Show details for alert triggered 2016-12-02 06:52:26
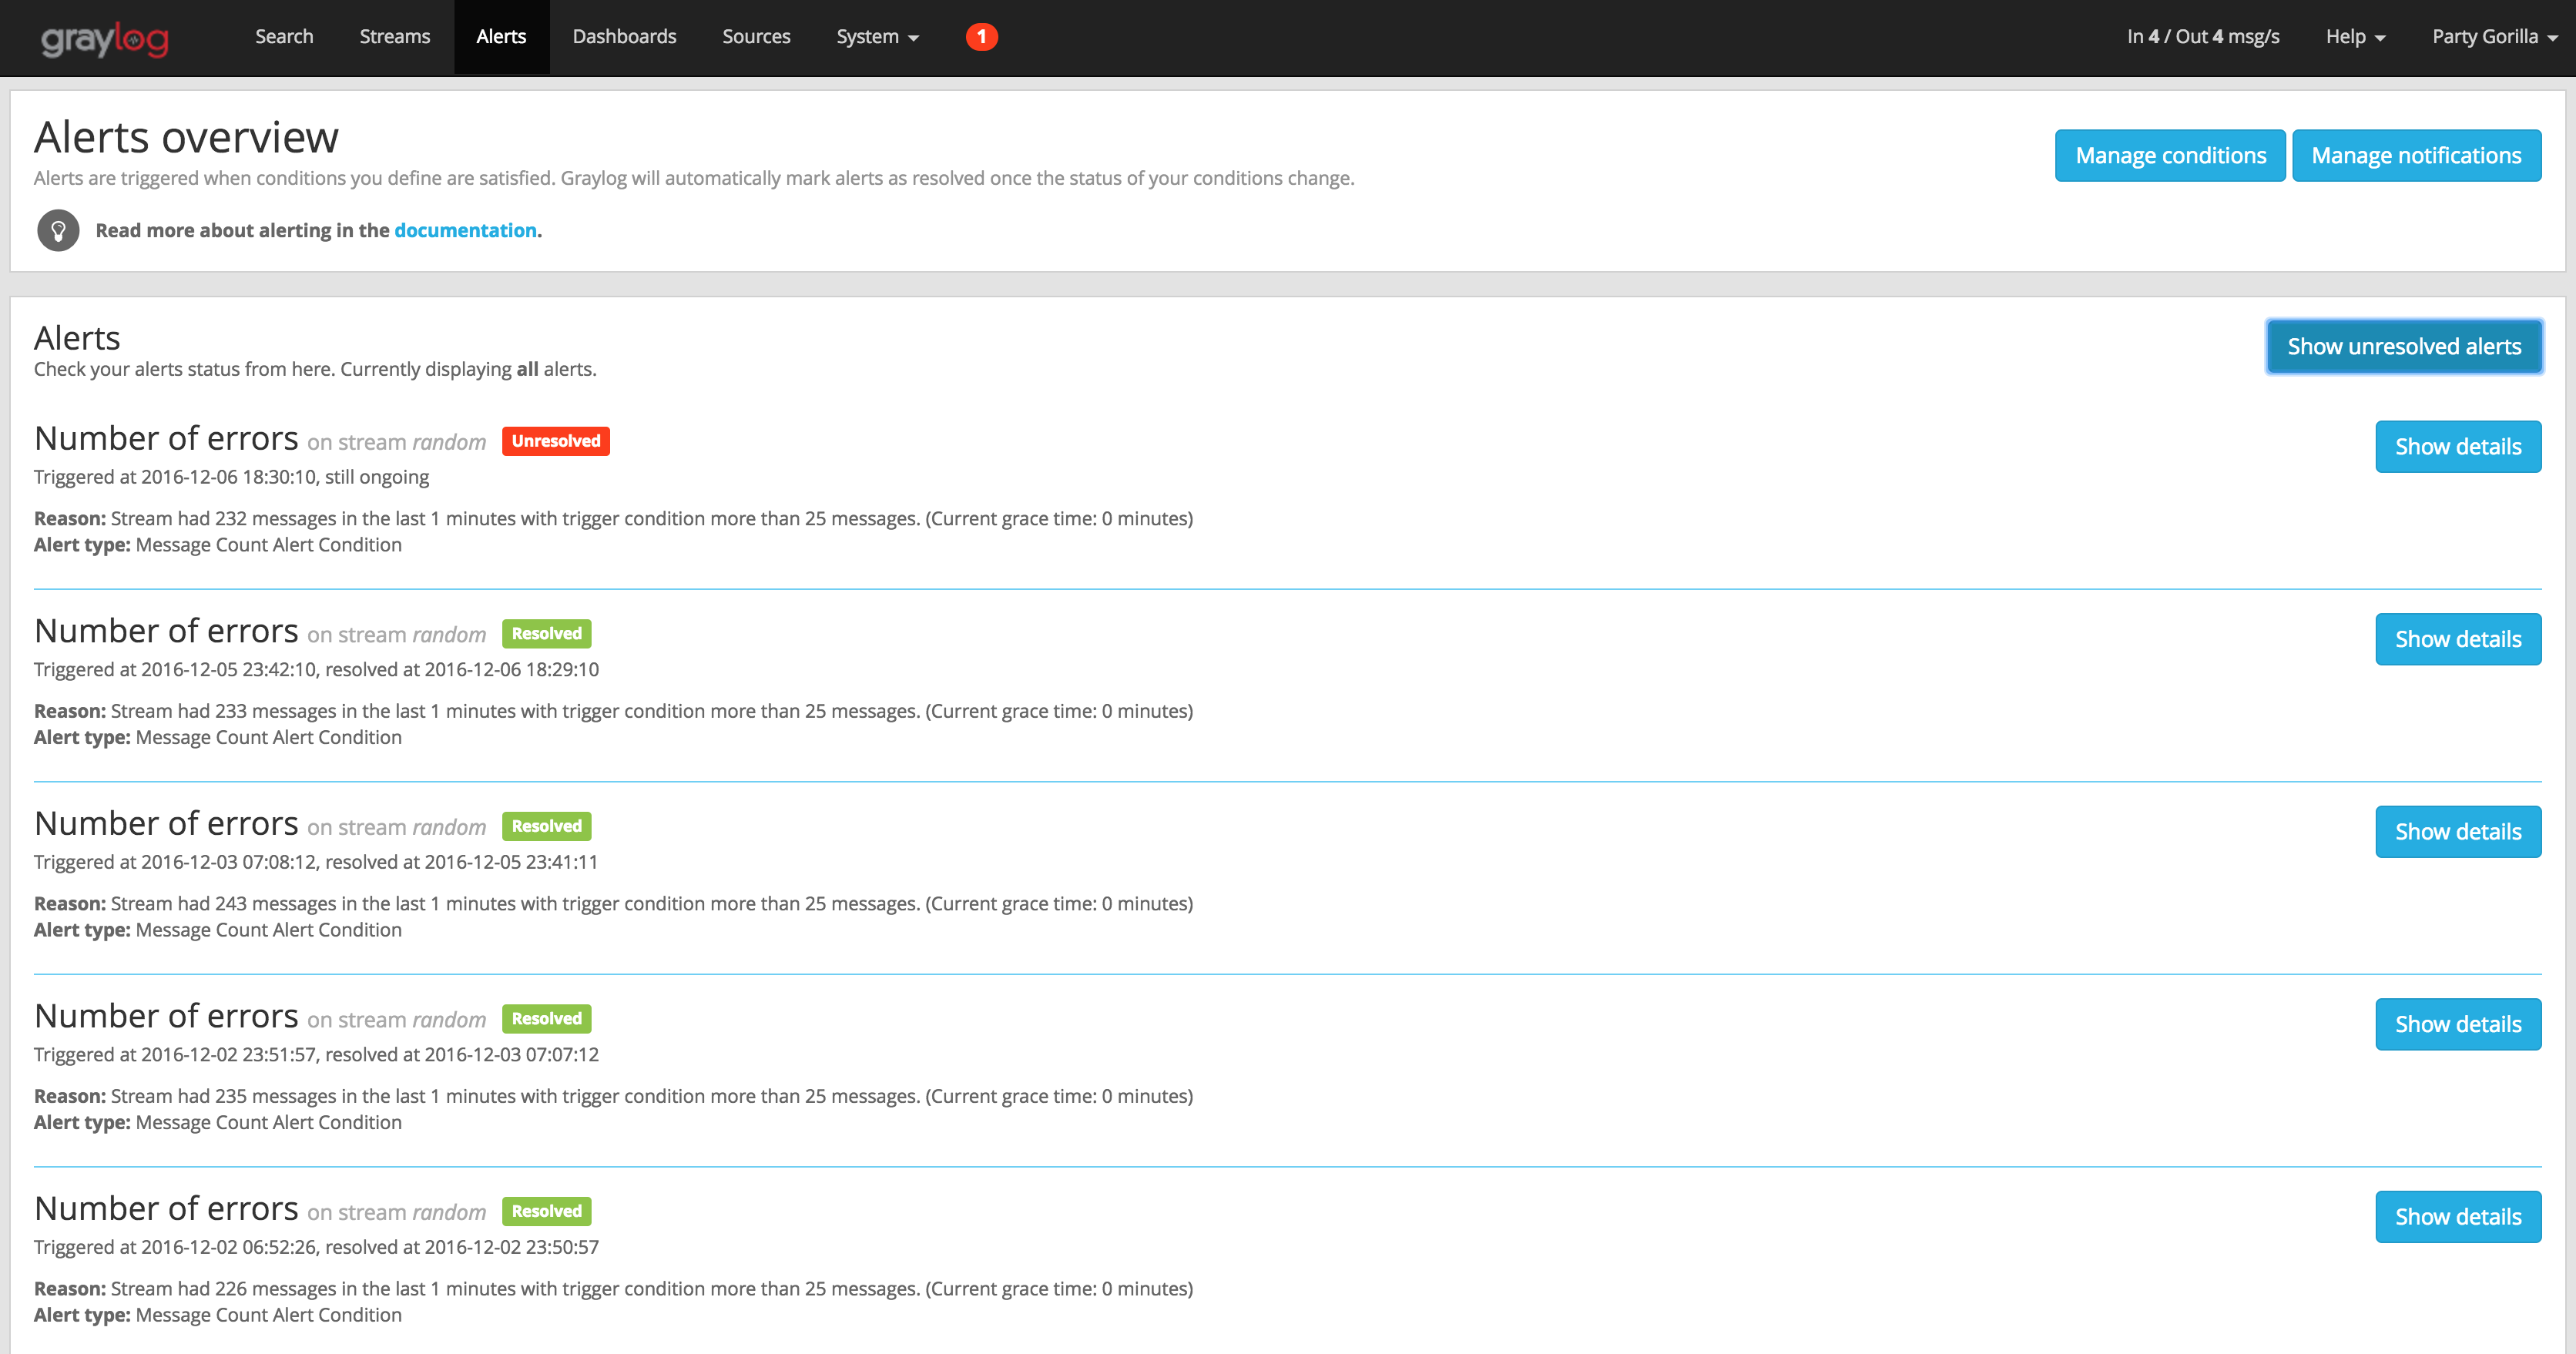 pyautogui.click(x=2458, y=1216)
